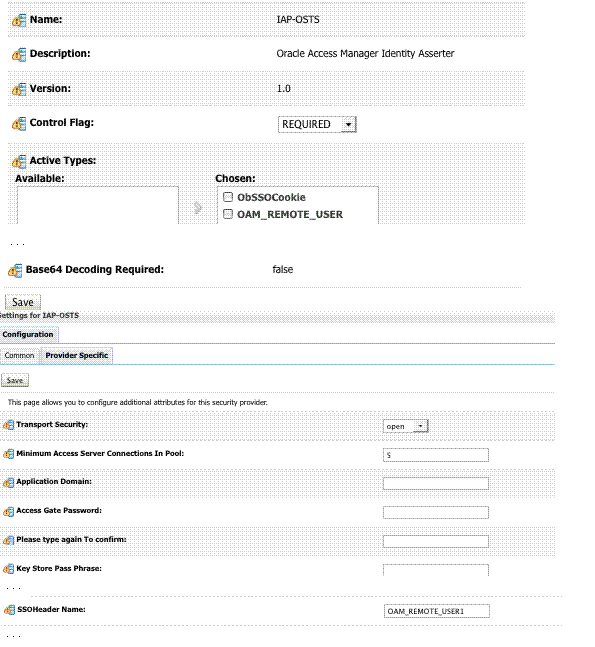The width and height of the screenshot is (595, 647).
Task: Click the icon next to Description label
Action: (x=19, y=54)
